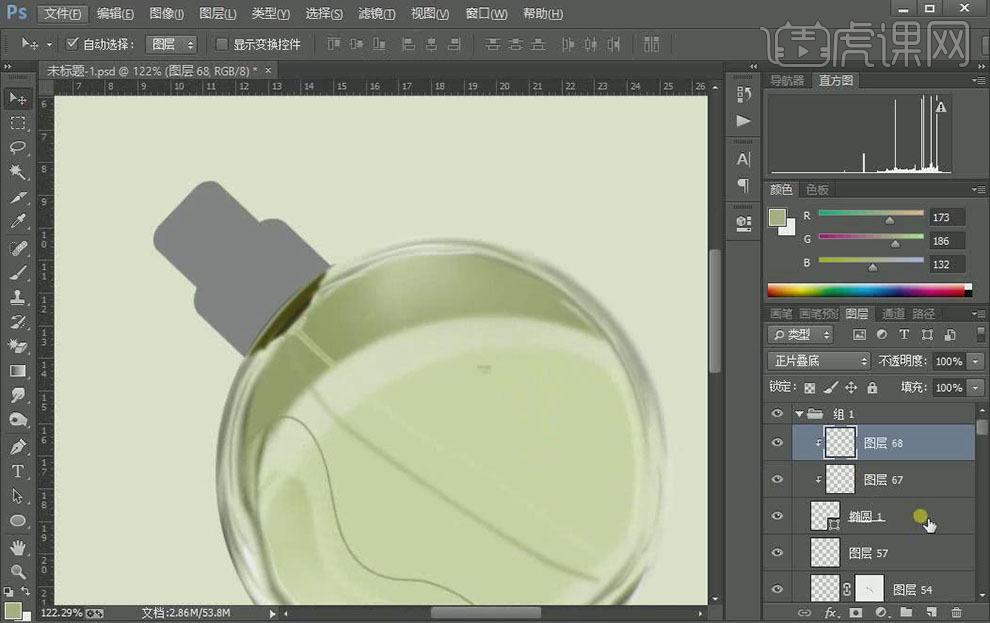Click the foreground color swatch in Color panel
Viewport: 990px width, 623px height.
[x=777, y=217]
